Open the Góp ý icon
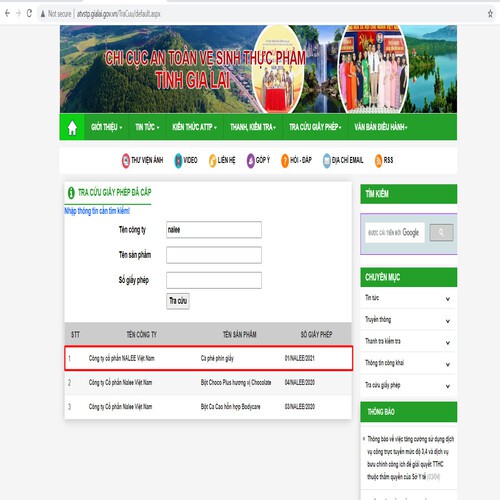 (251, 161)
